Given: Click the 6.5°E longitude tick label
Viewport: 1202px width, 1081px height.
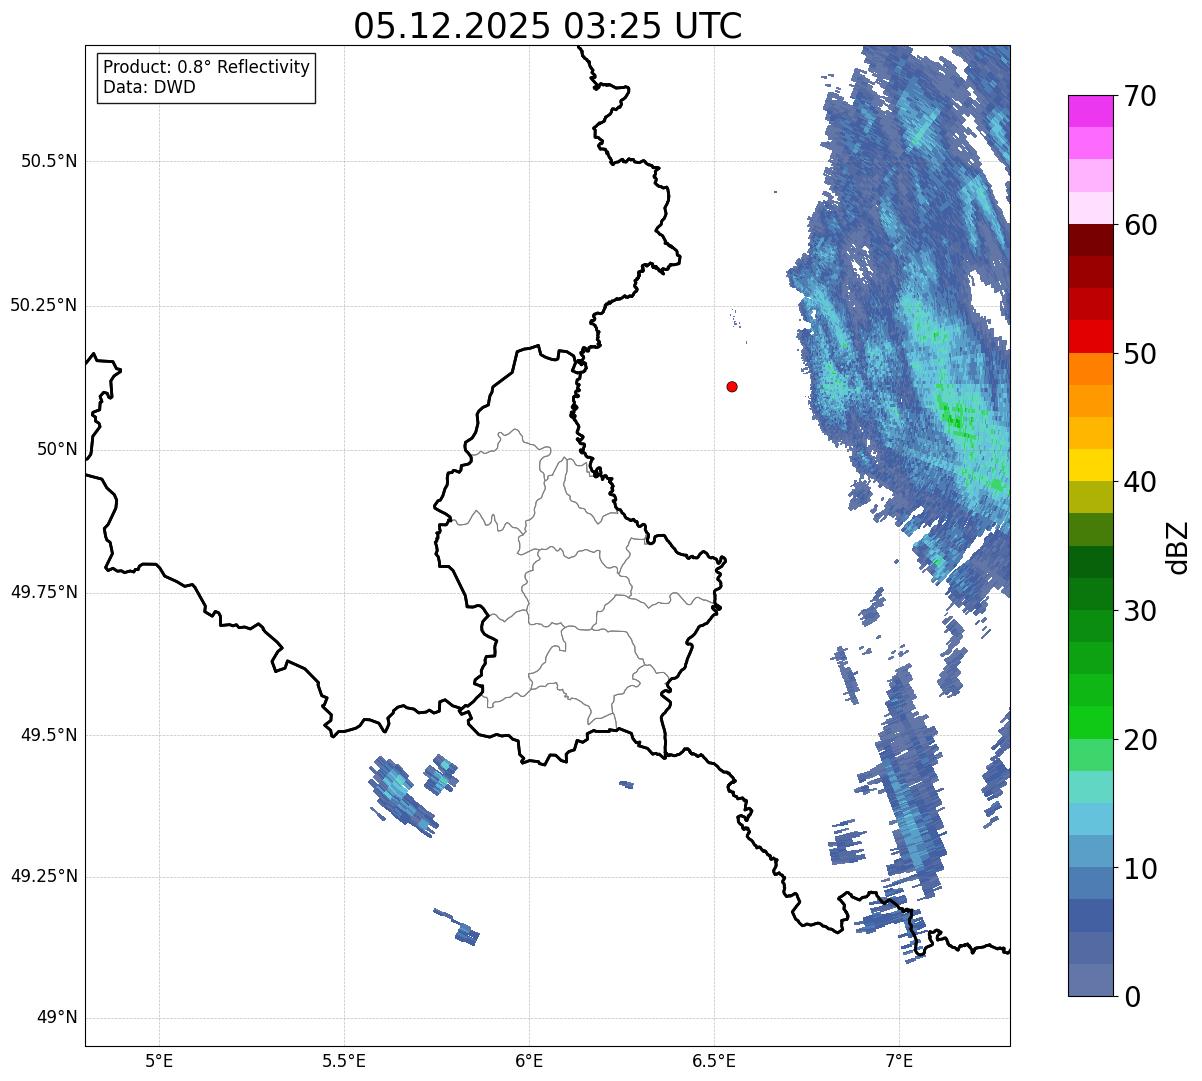Looking at the screenshot, I should (x=714, y=1060).
